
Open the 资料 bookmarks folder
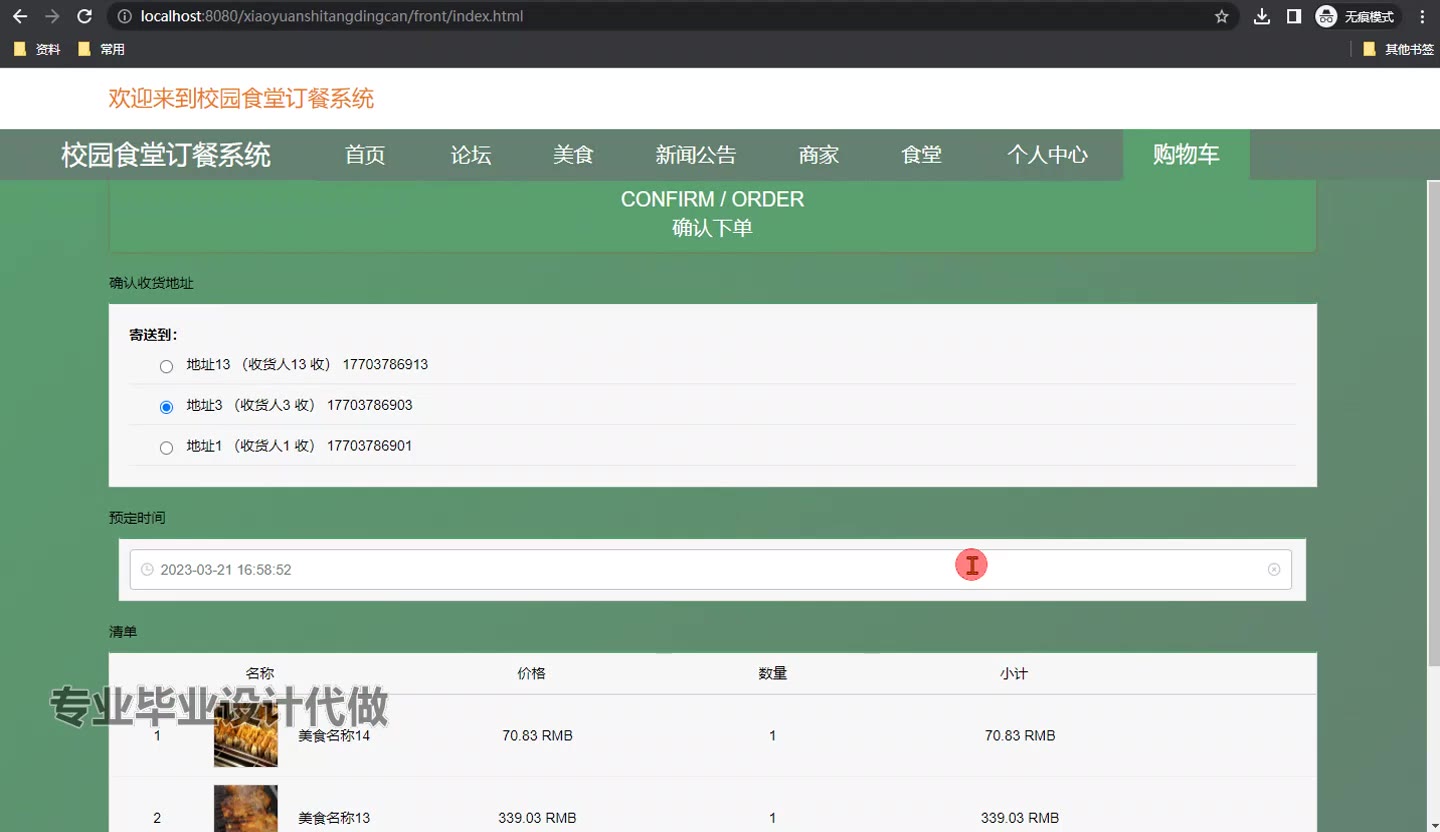(x=37, y=49)
